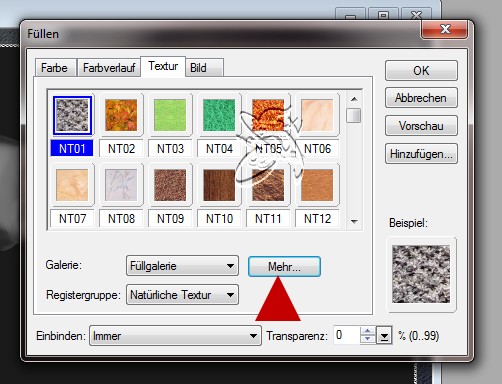
Task: Open the Bild tab
Action: (204, 68)
